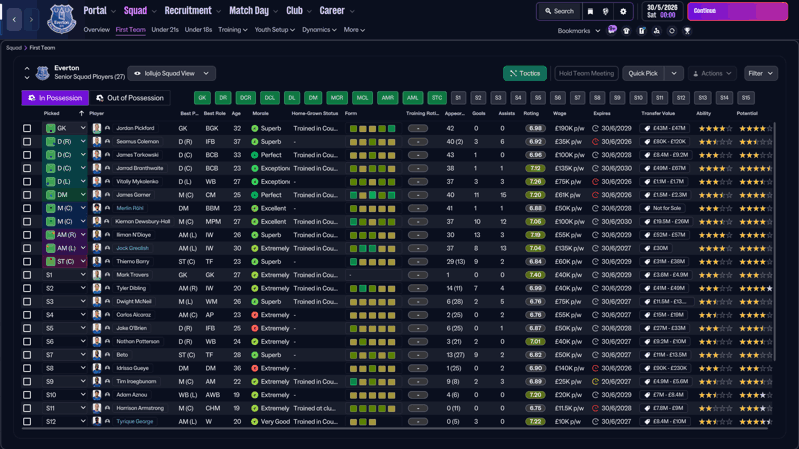Go back using the left arrow
This screenshot has height=449, width=799.
pyautogui.click(x=14, y=19)
